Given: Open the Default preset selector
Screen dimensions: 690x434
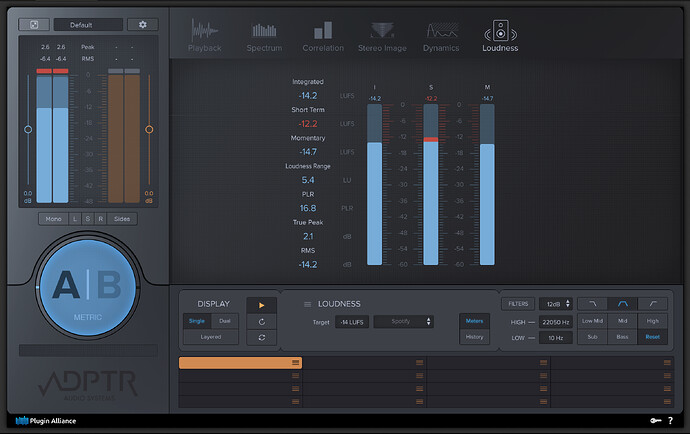Looking at the screenshot, I should click(x=88, y=25).
